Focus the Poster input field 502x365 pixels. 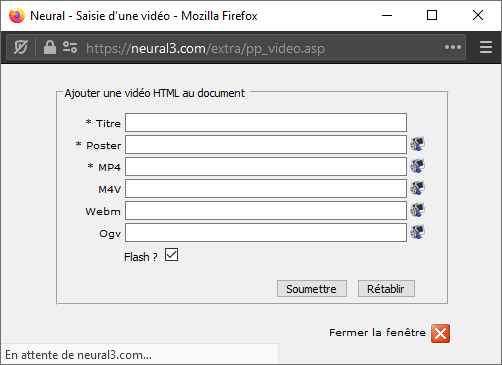(x=266, y=144)
